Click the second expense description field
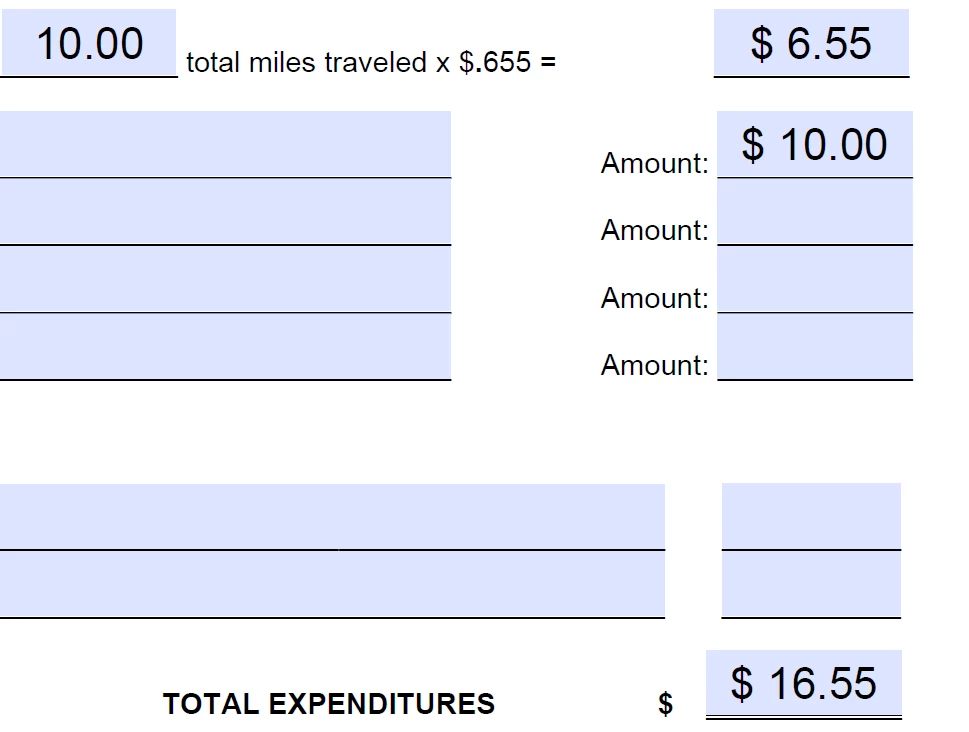 (226, 211)
